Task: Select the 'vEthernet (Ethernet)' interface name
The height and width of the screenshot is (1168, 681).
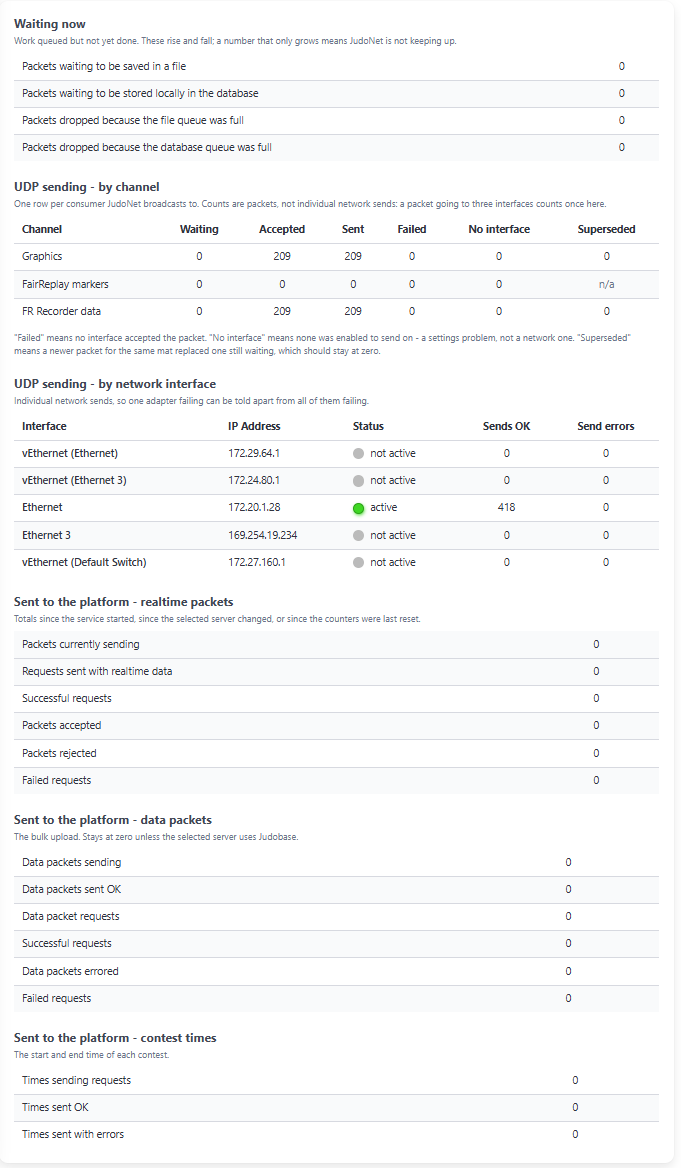Action: (70, 454)
